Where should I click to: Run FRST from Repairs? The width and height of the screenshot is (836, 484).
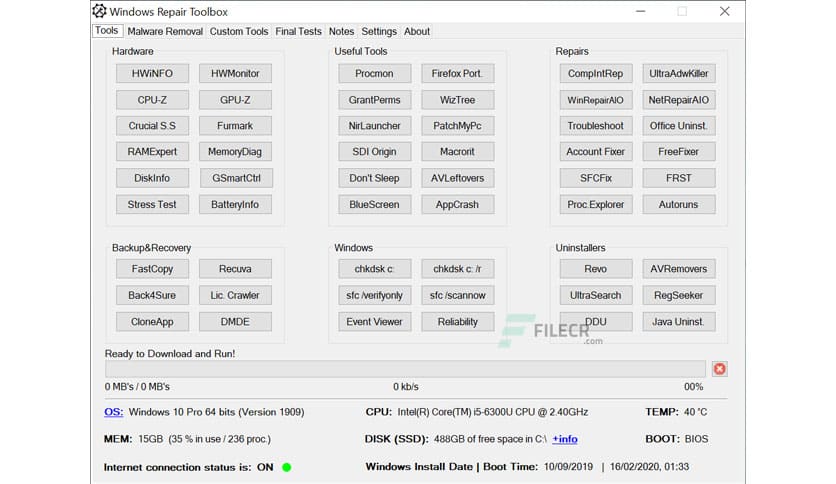pos(679,178)
